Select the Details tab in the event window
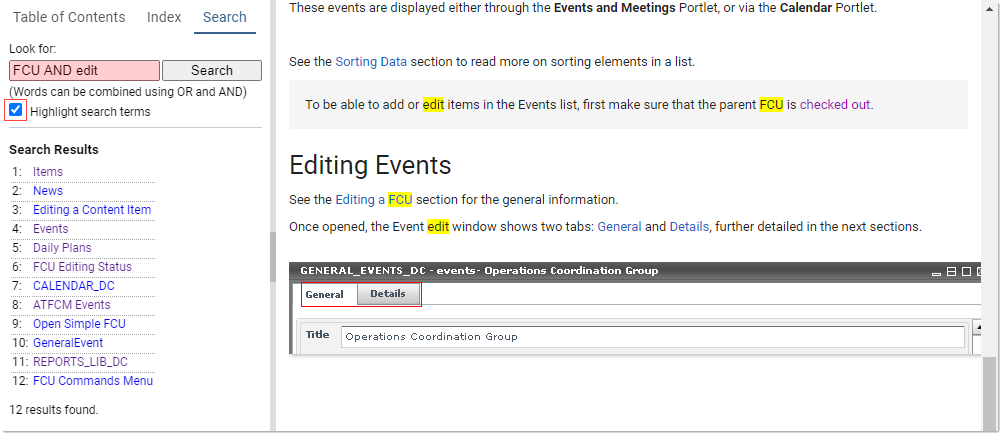The image size is (1003, 436). click(388, 294)
